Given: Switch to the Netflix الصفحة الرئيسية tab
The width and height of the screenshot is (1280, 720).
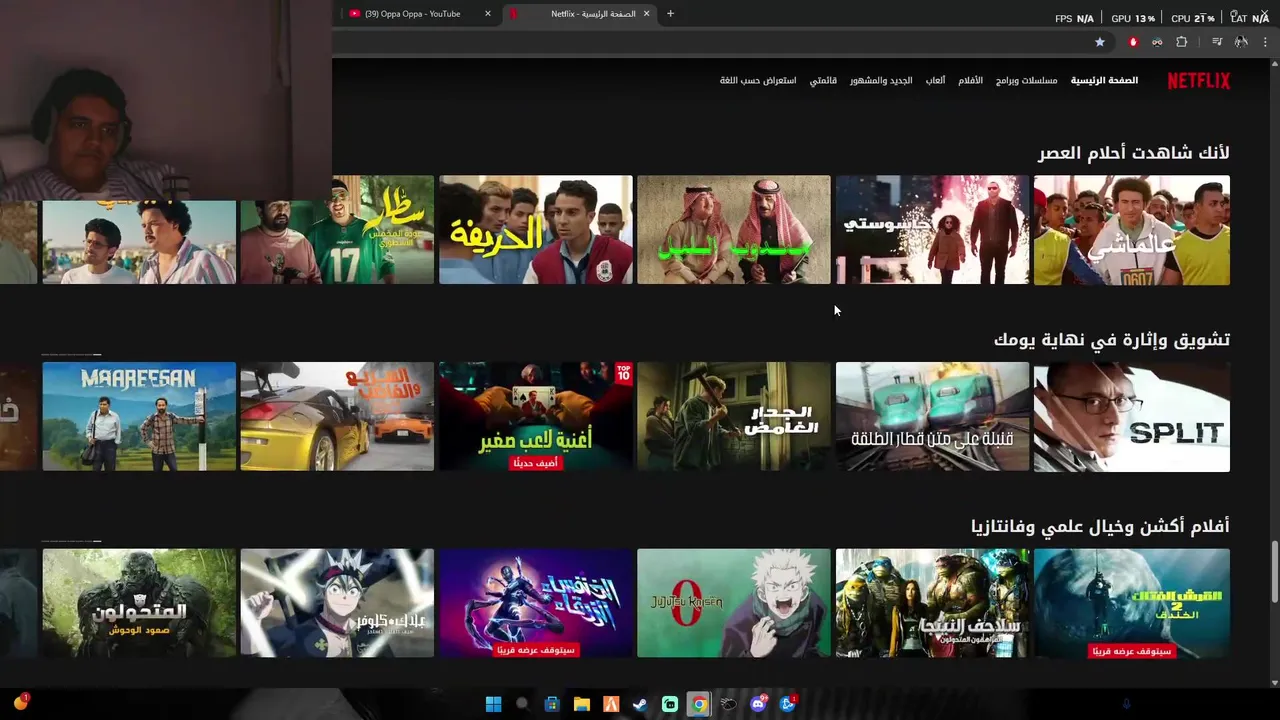Looking at the screenshot, I should point(580,14).
